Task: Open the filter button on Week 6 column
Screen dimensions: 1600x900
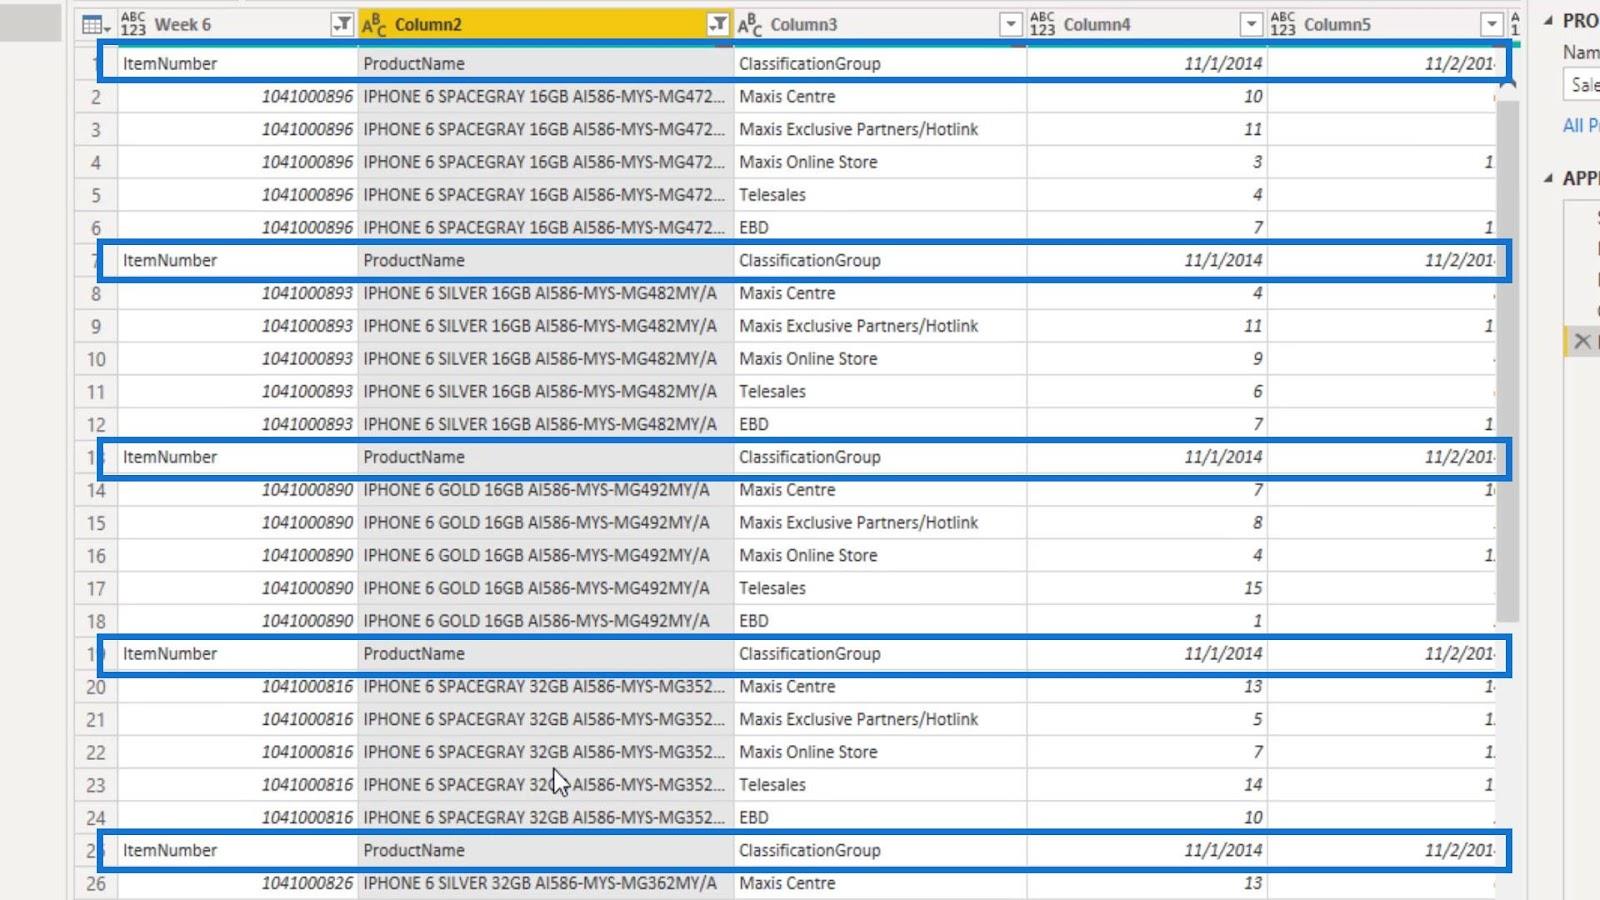Action: [x=342, y=25]
